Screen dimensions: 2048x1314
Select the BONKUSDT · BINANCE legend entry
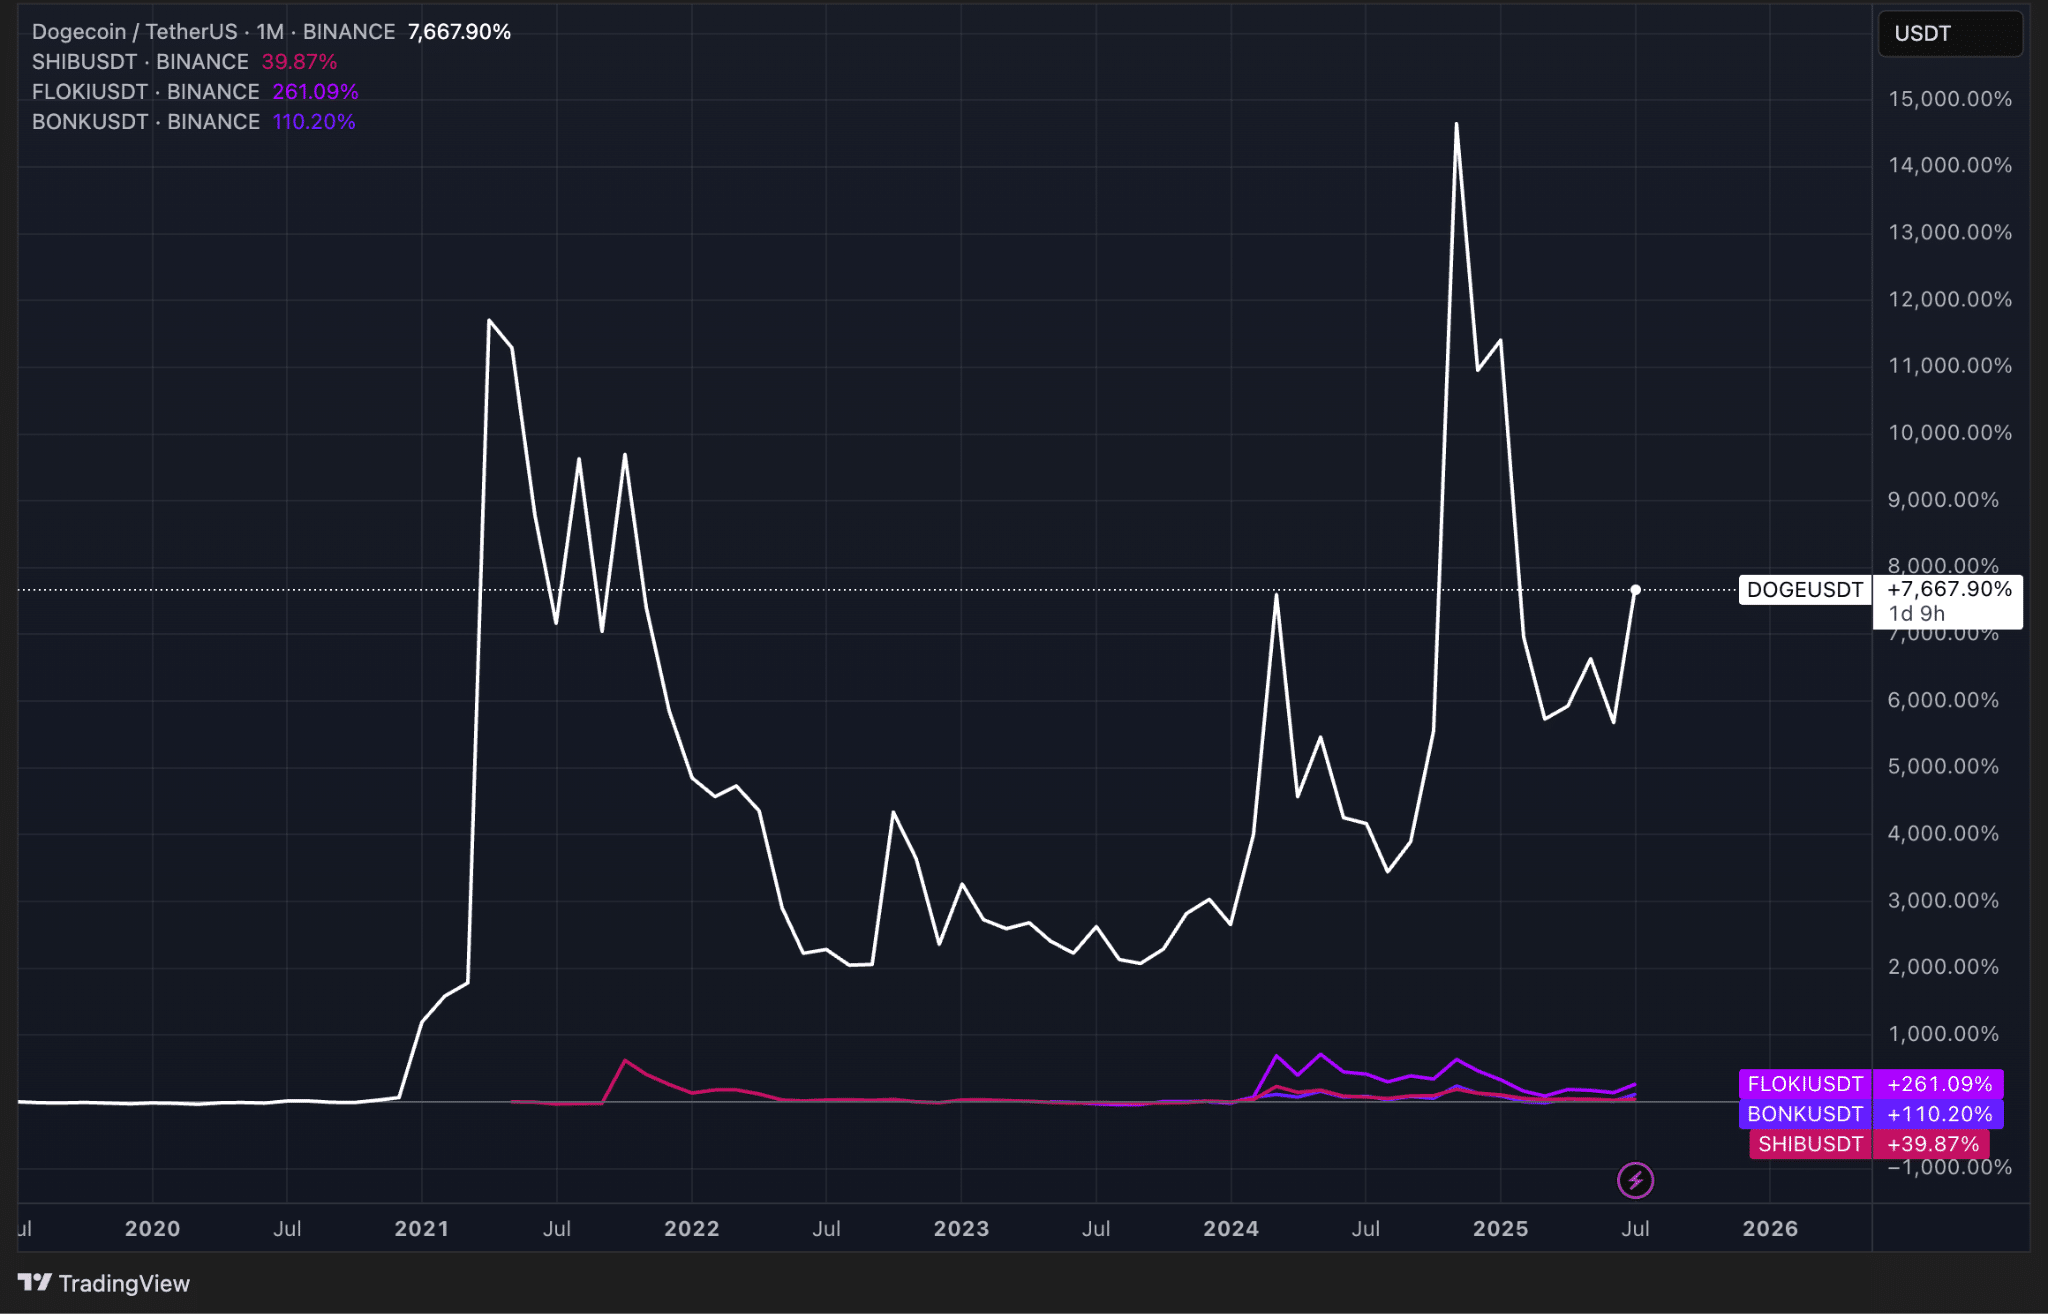click(146, 122)
